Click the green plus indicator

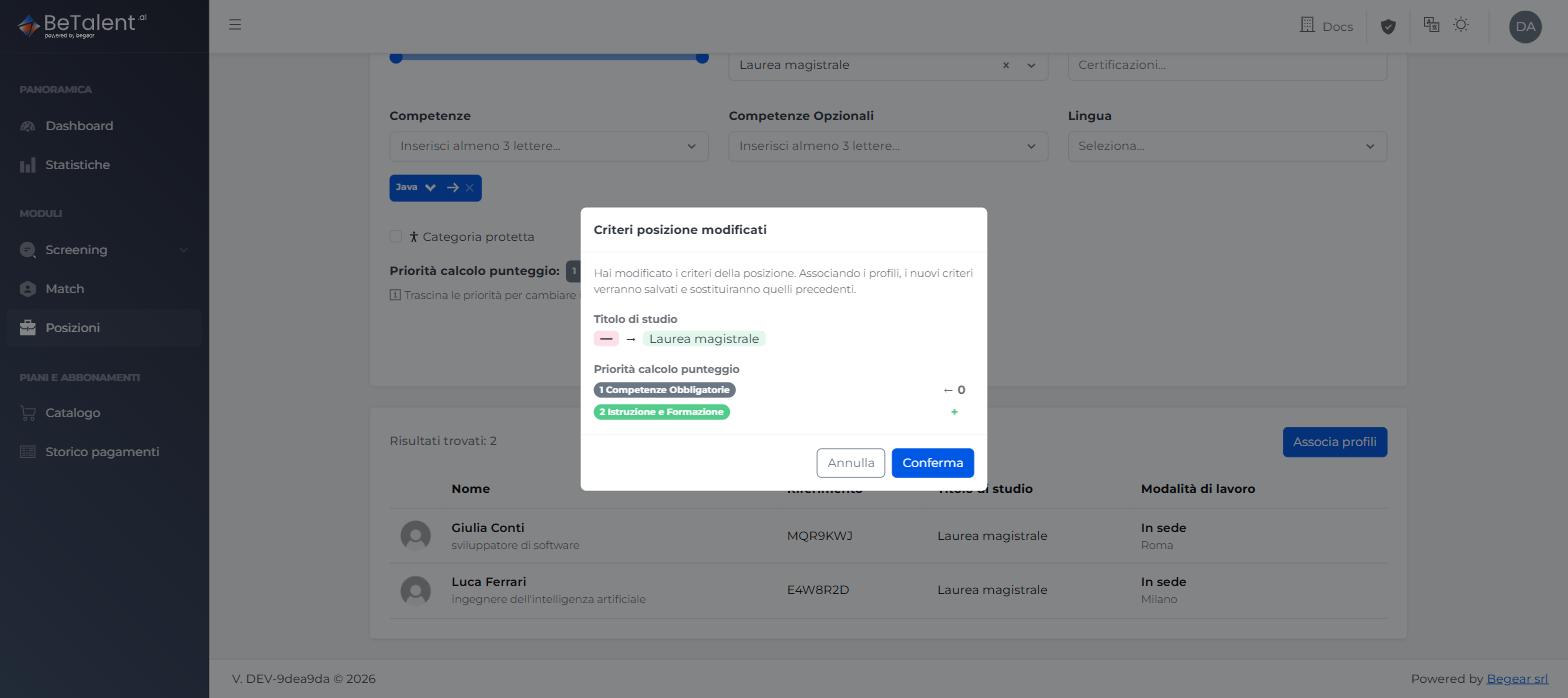click(x=954, y=412)
